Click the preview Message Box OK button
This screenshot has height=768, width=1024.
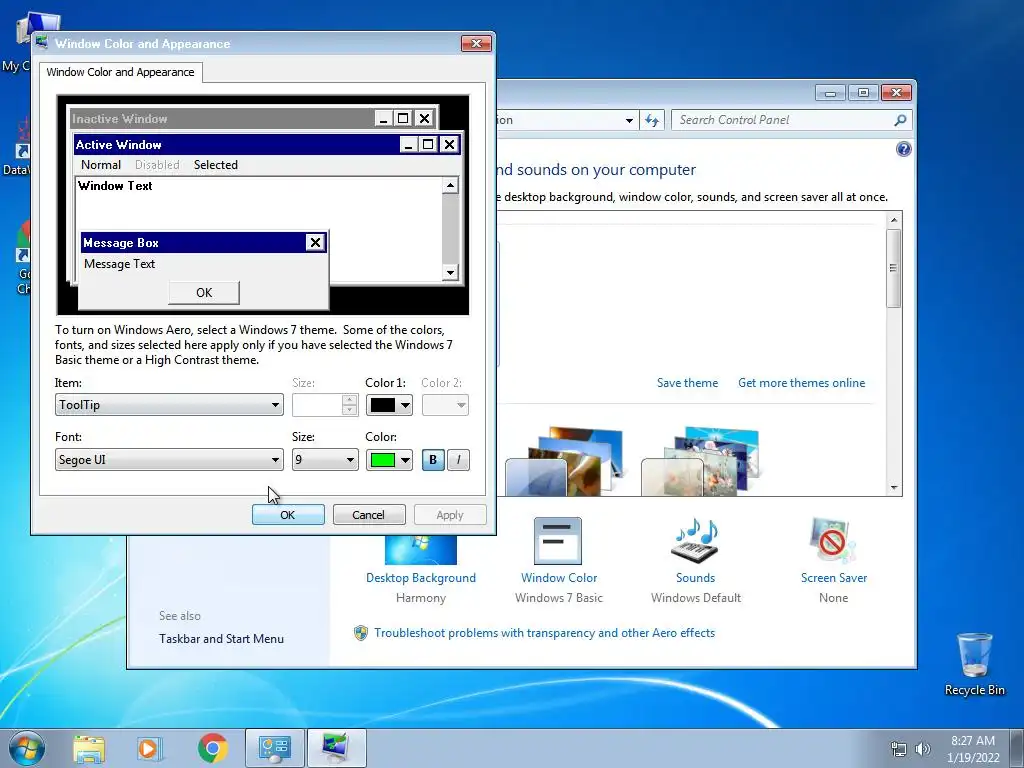204,293
